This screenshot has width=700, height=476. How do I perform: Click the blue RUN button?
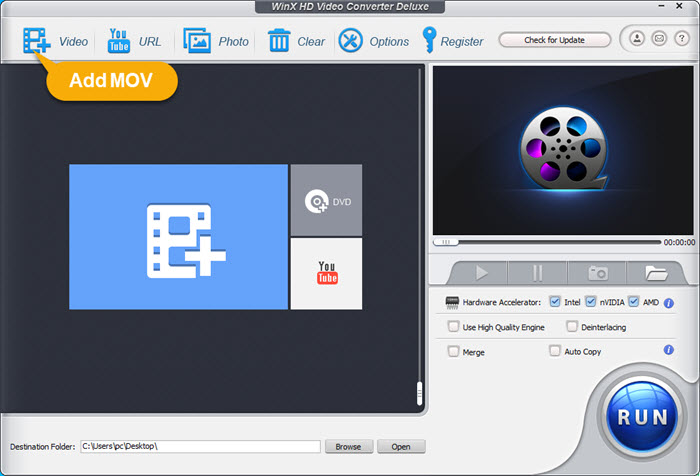tap(642, 417)
